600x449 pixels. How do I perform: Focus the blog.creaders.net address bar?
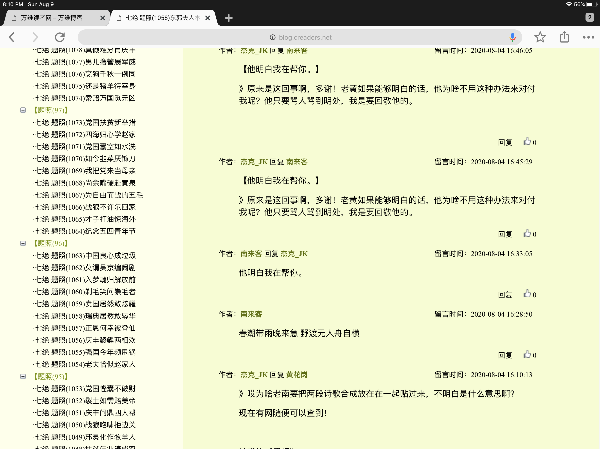(x=300, y=37)
